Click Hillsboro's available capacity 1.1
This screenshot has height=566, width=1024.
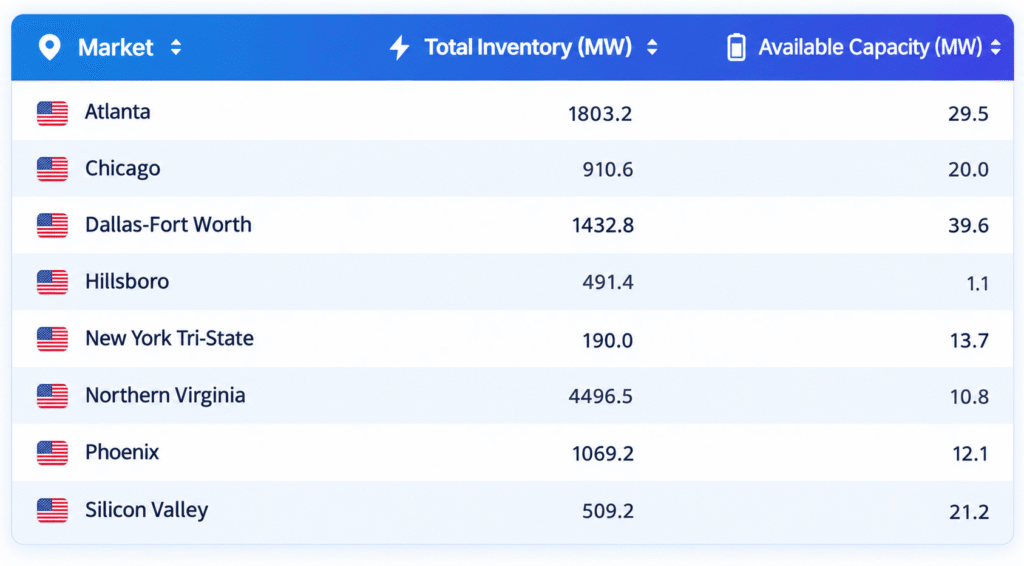pos(978,284)
